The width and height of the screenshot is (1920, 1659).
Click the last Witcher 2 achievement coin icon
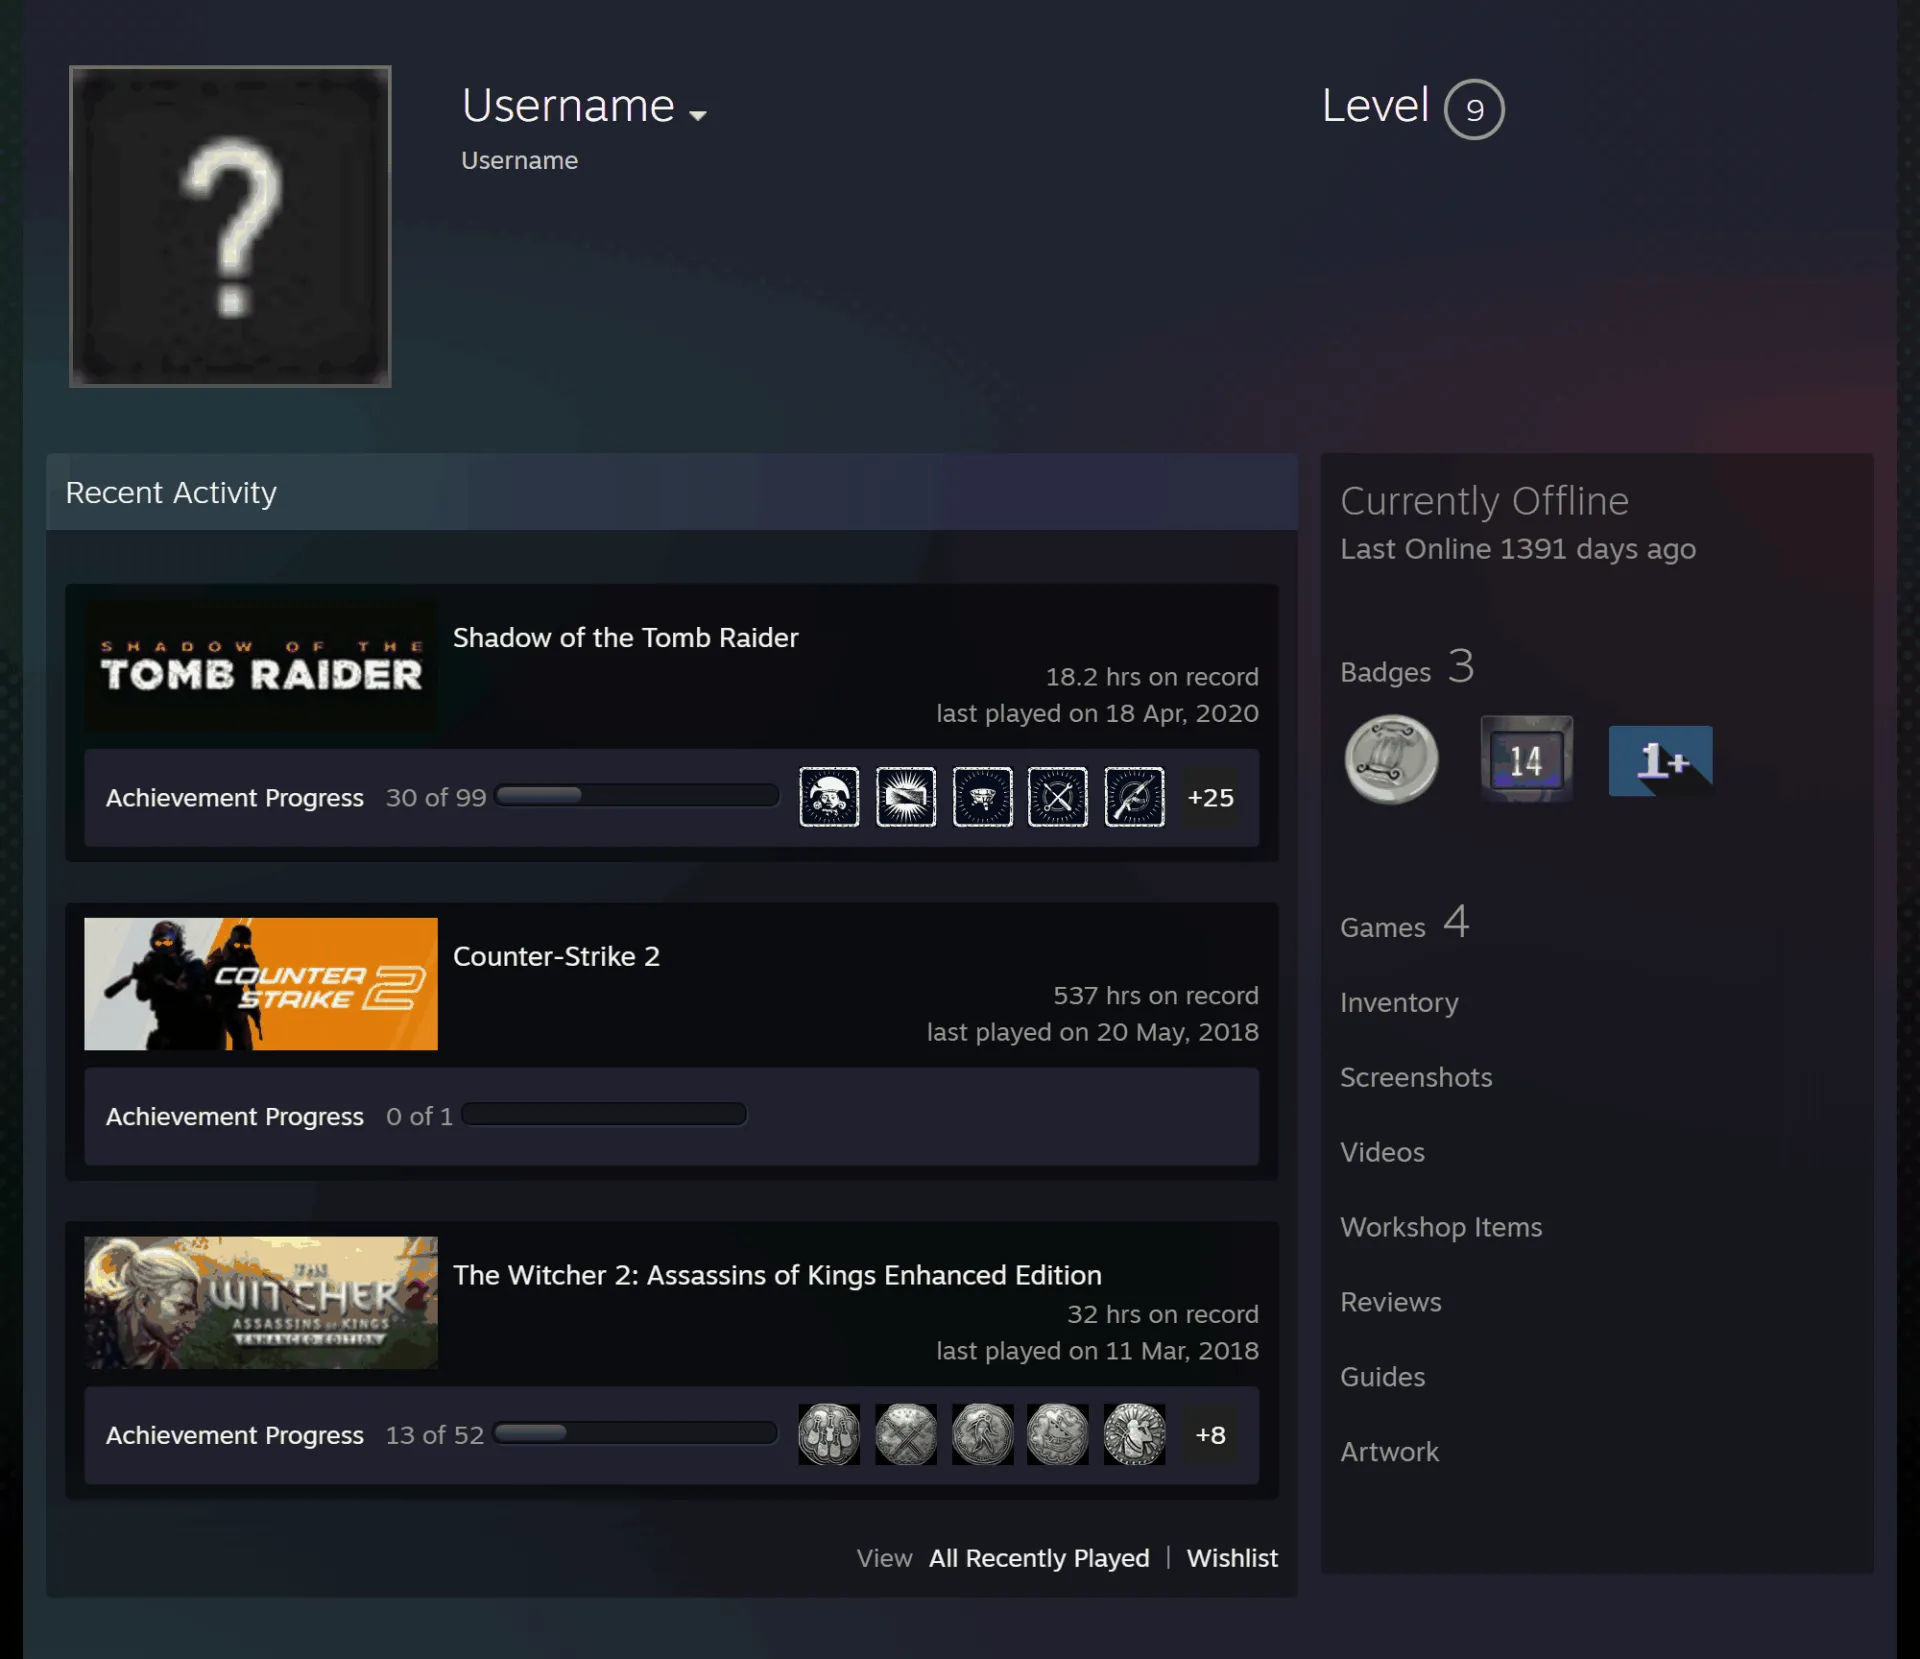tap(1134, 1434)
